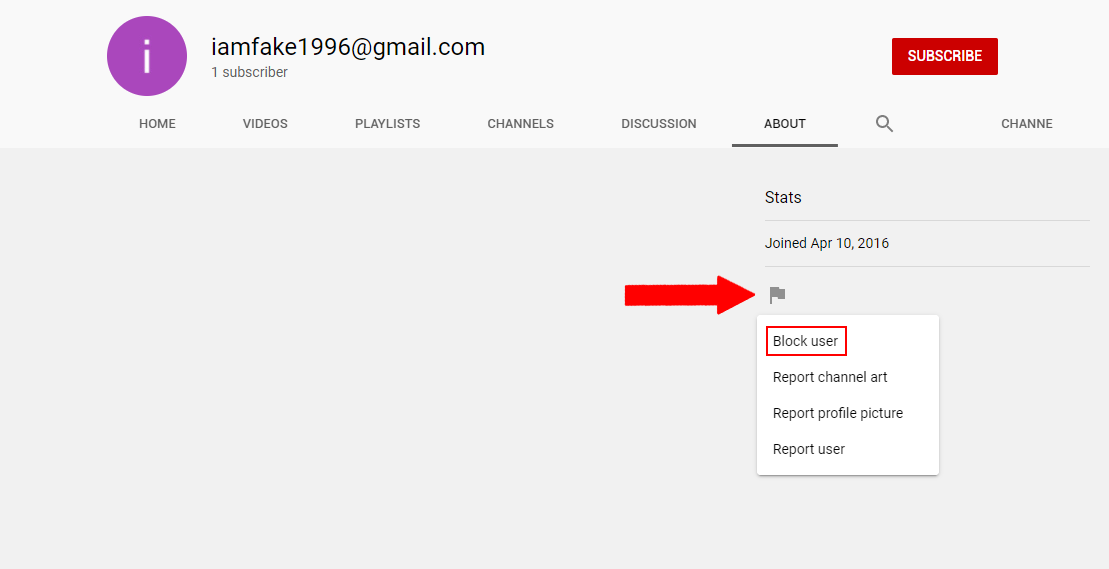Choose Block user from the menu
This screenshot has width=1109, height=569.
point(806,341)
